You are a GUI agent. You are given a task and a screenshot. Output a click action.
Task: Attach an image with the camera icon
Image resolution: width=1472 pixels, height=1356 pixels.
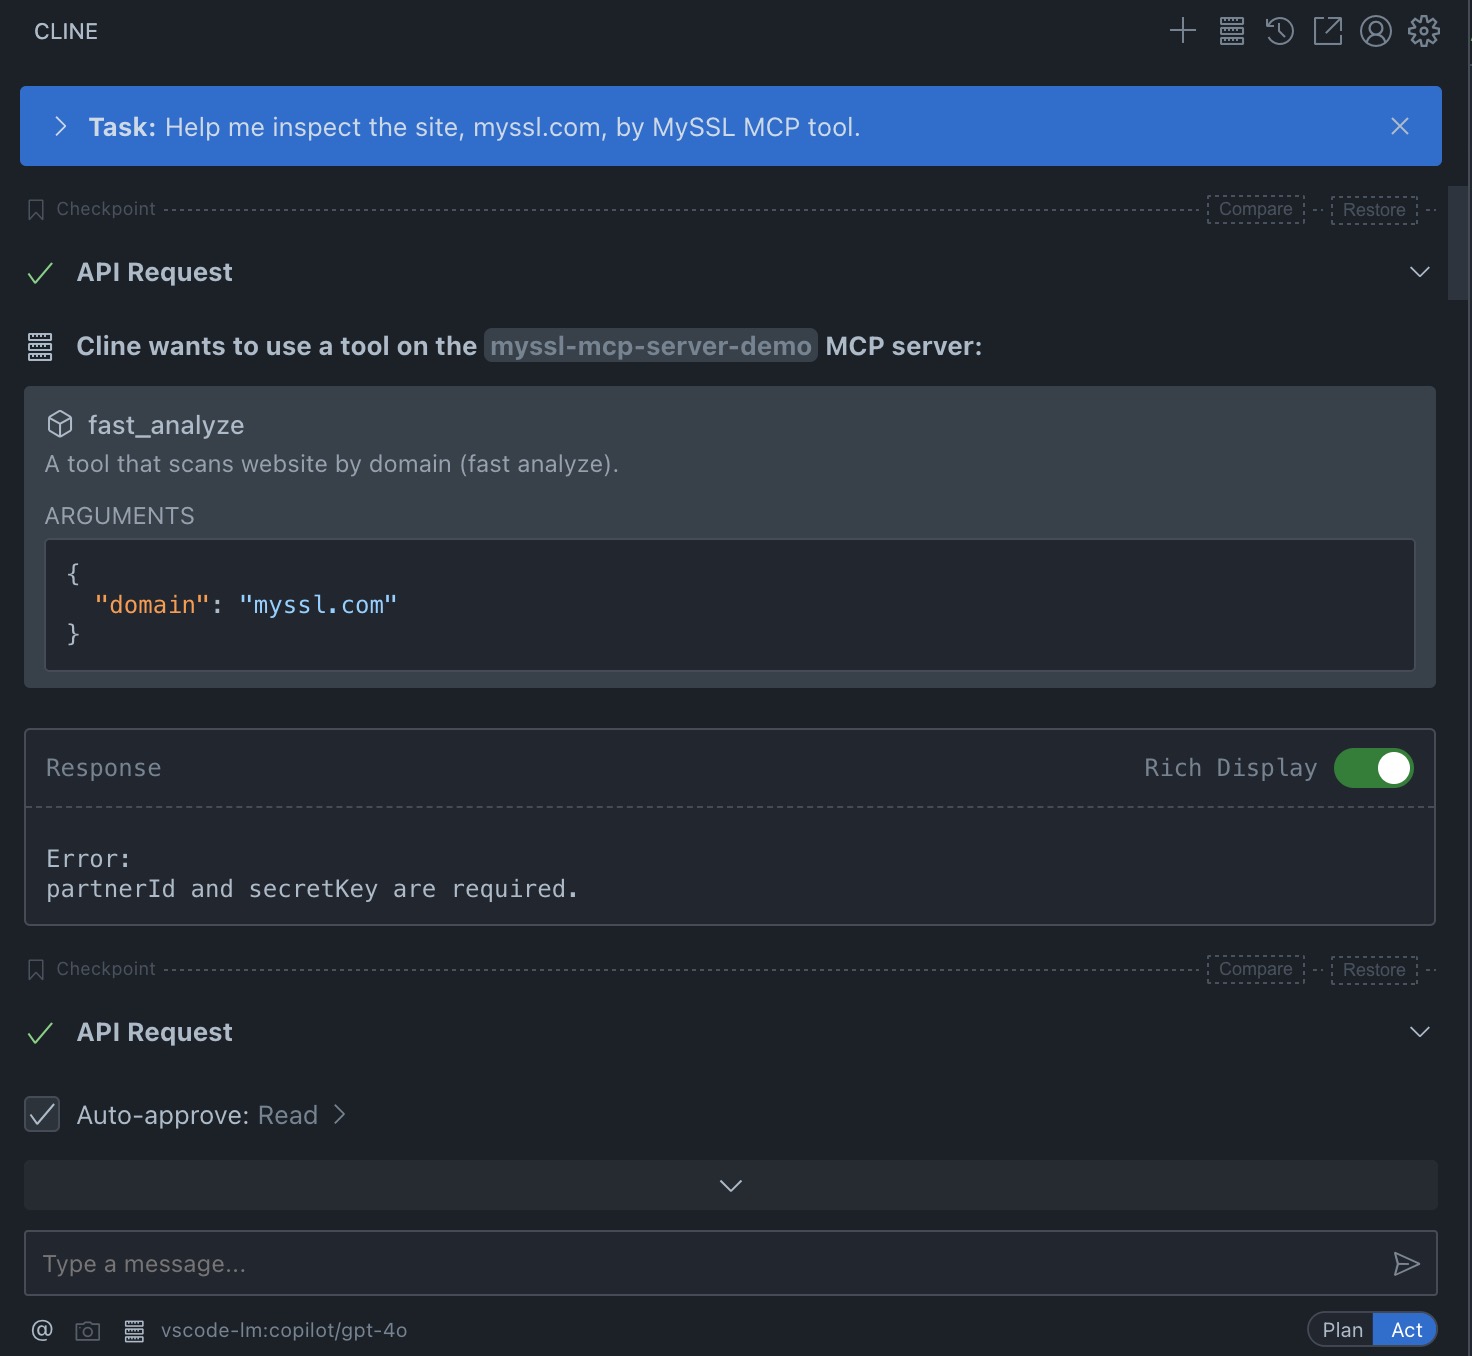coord(88,1331)
